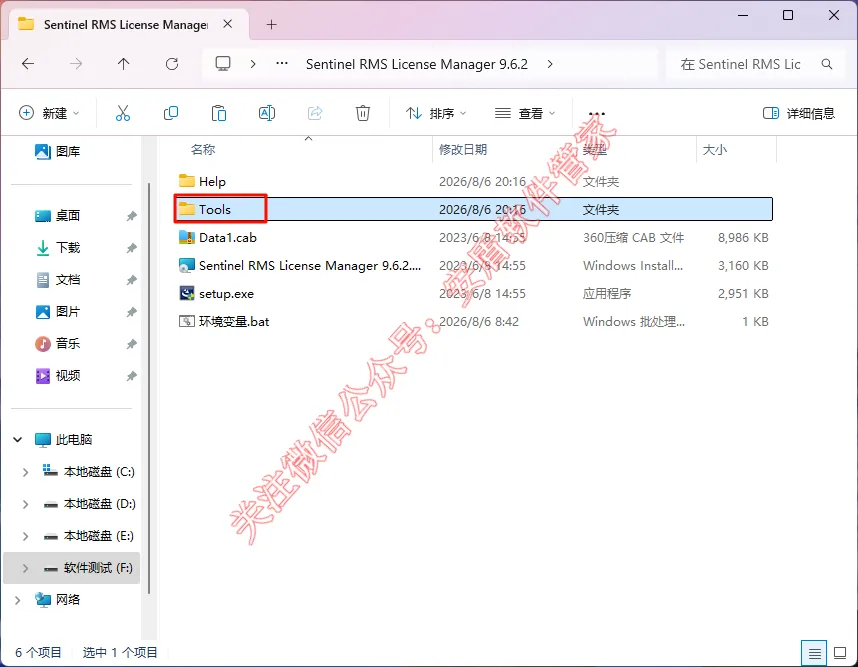Refresh the current folder view

[172, 64]
